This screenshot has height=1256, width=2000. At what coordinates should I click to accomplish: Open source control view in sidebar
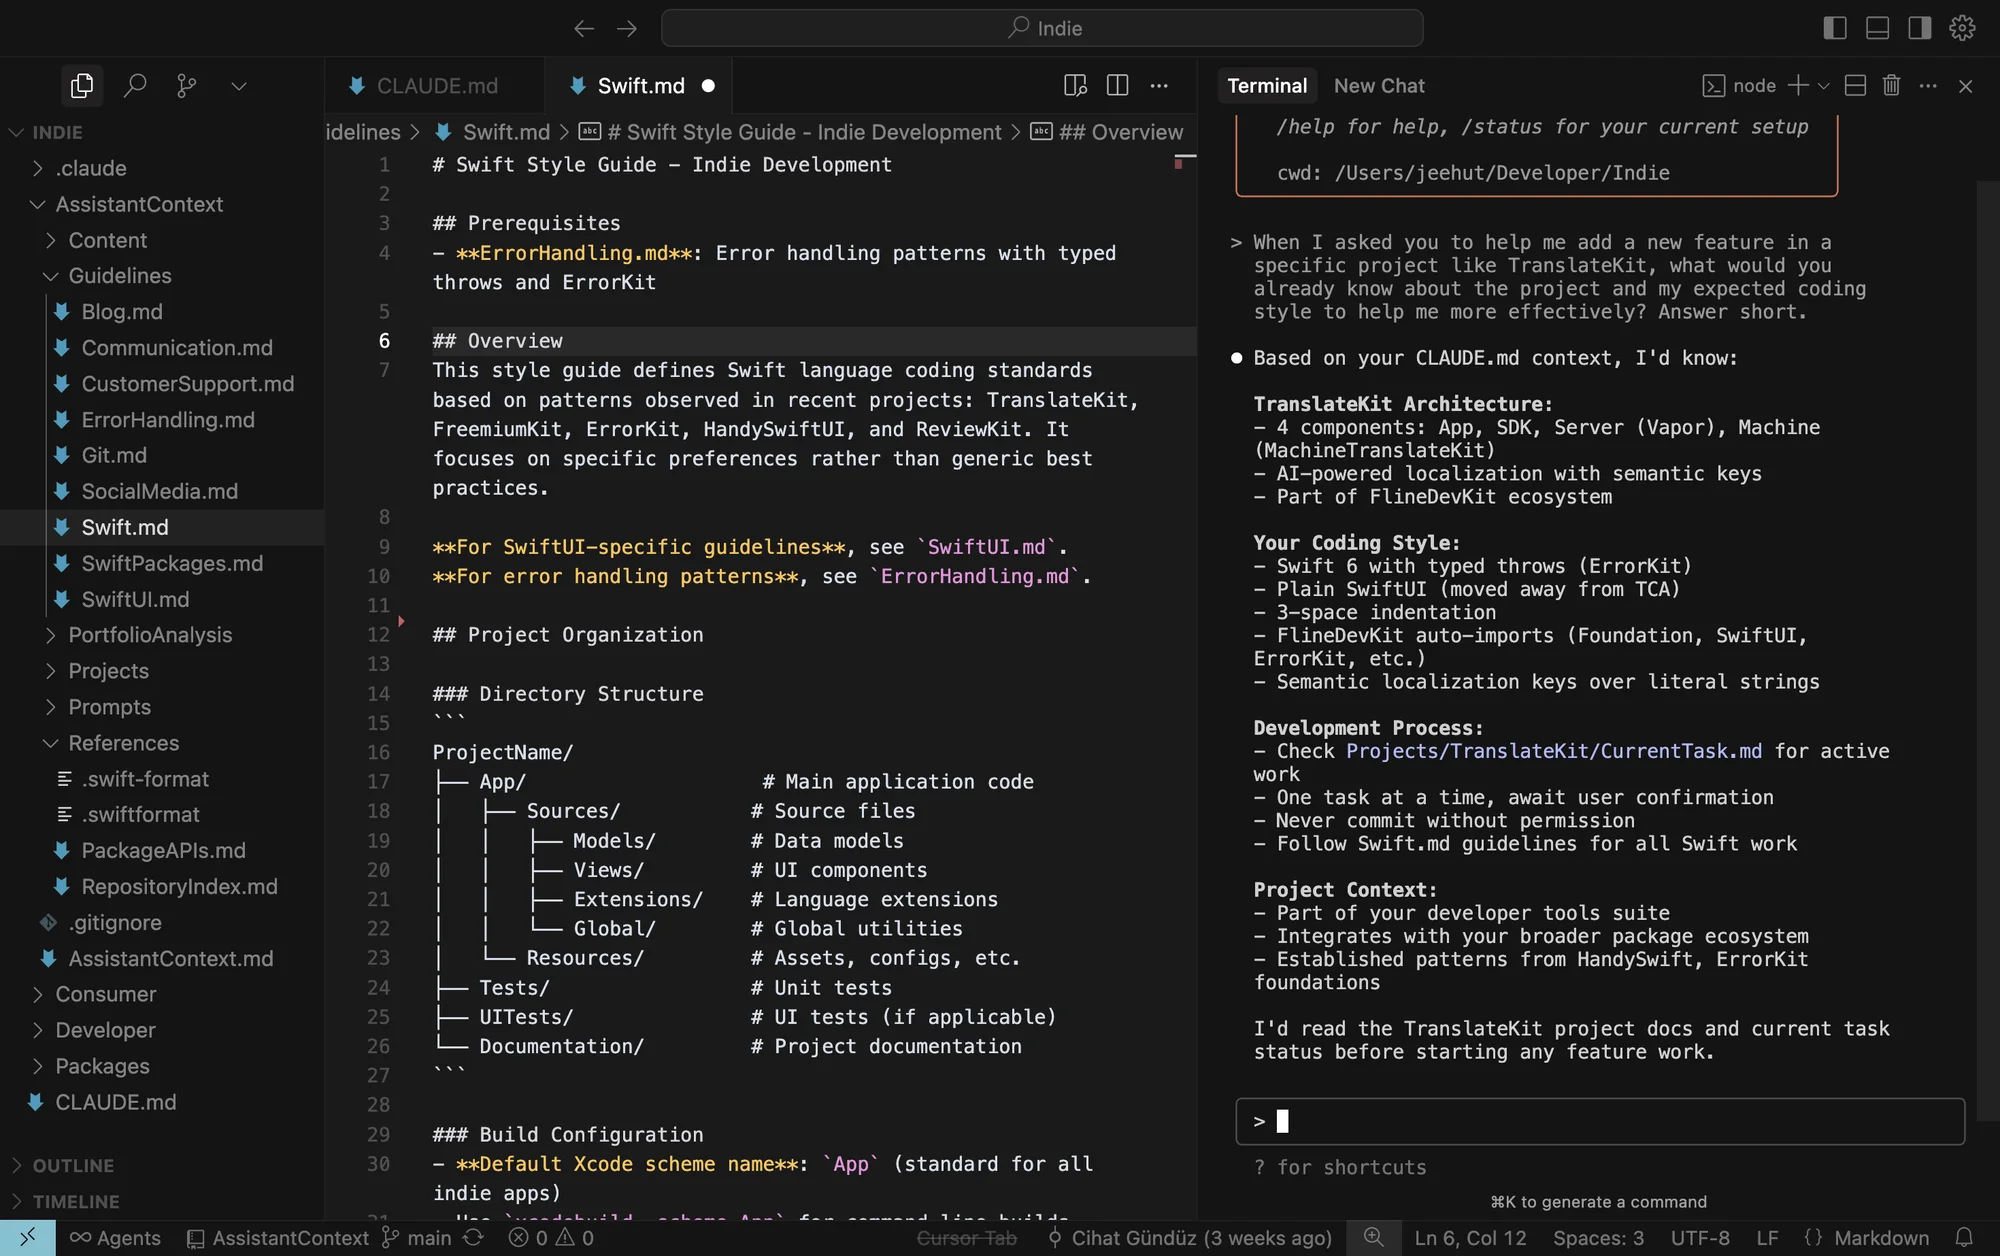186,85
